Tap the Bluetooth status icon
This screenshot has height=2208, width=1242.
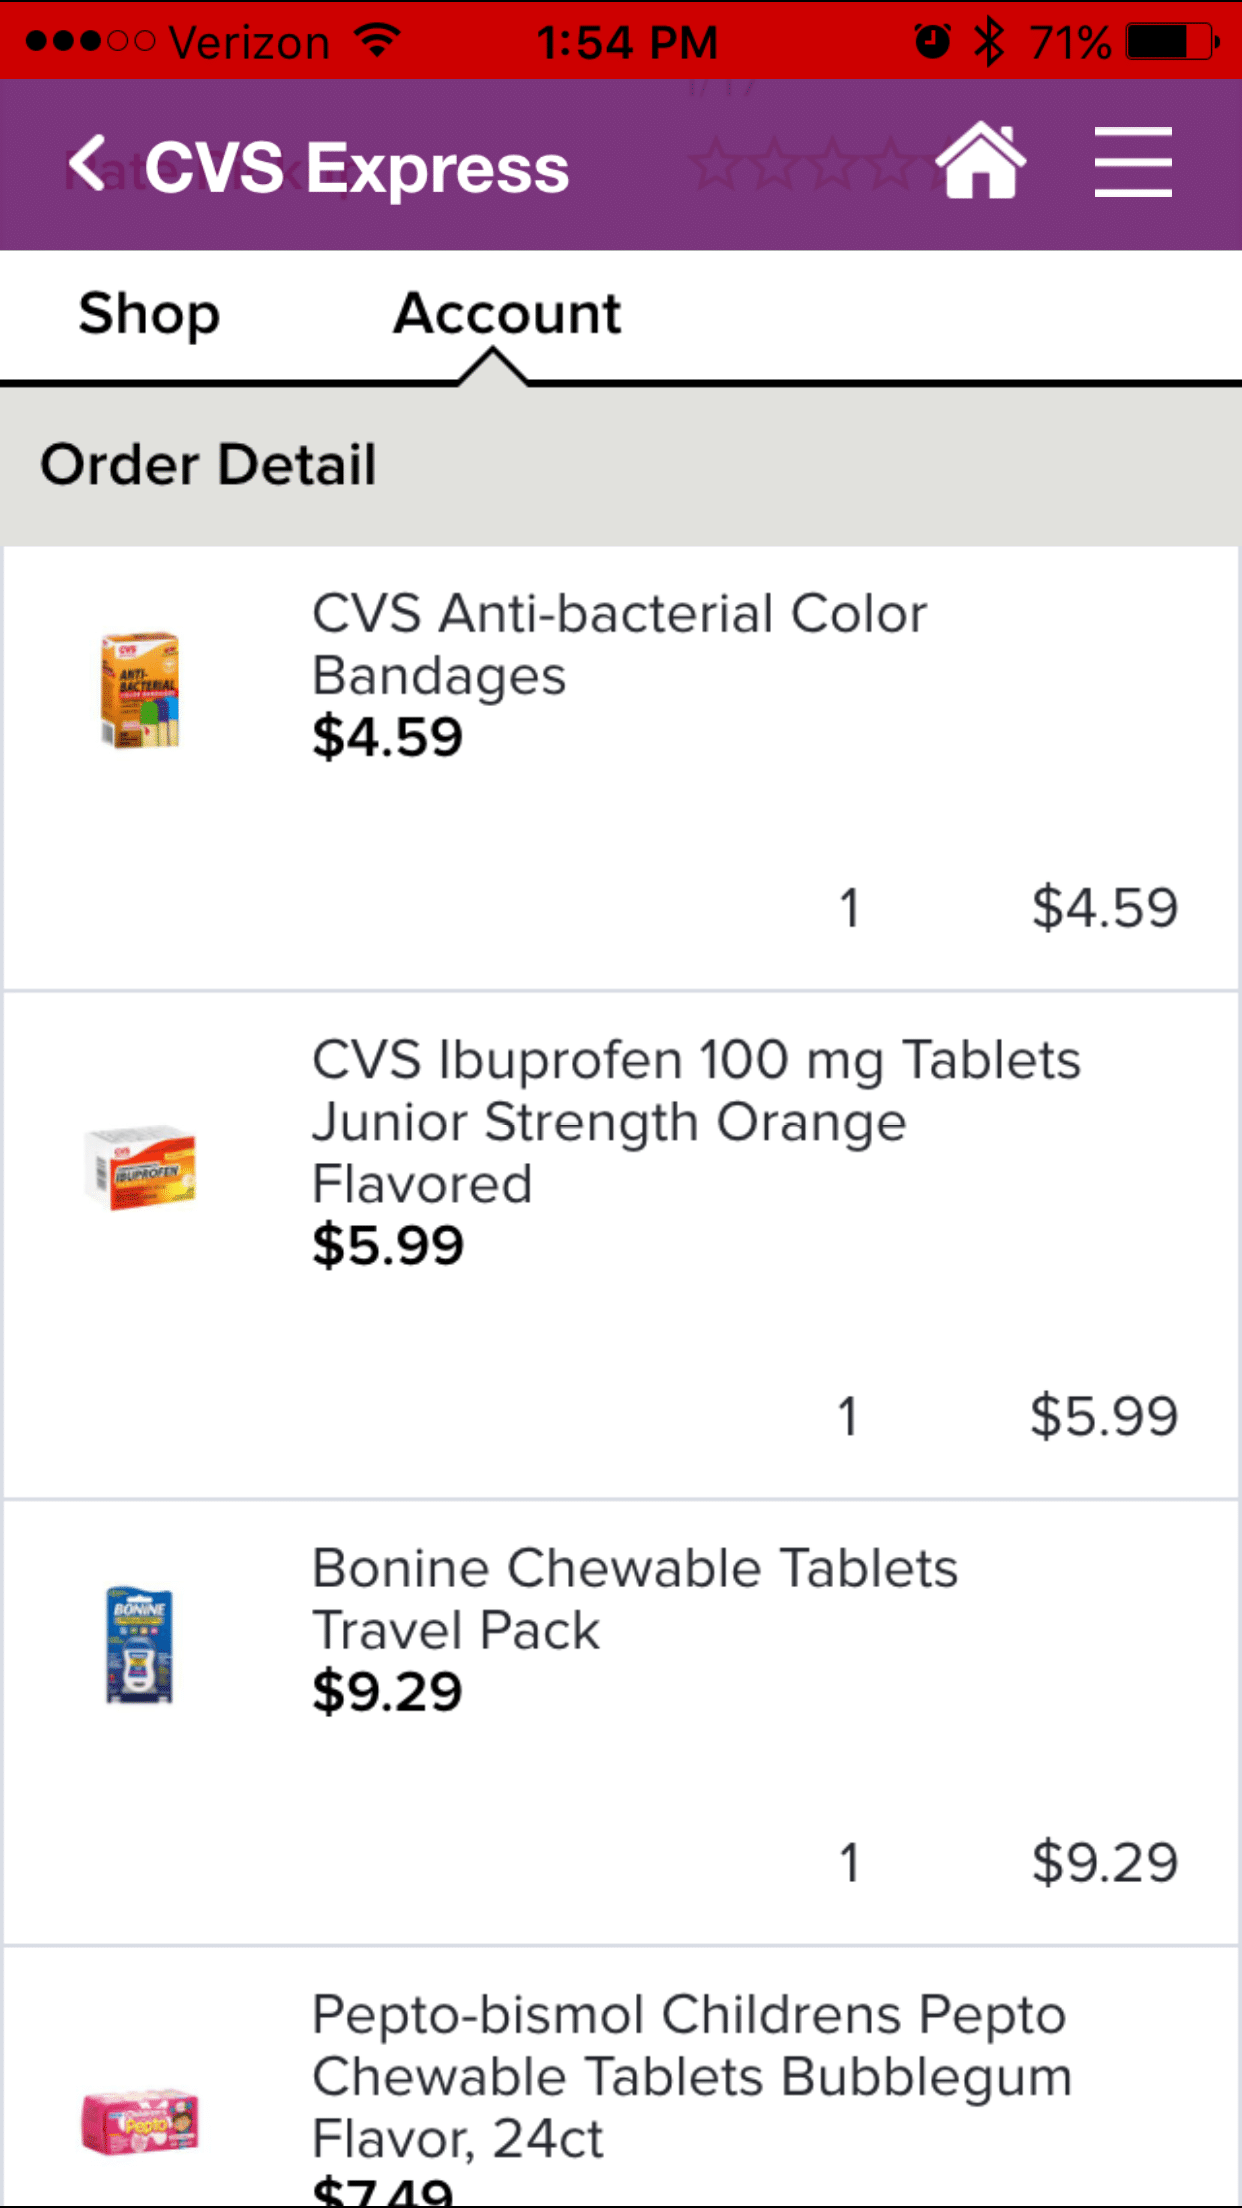[988, 42]
